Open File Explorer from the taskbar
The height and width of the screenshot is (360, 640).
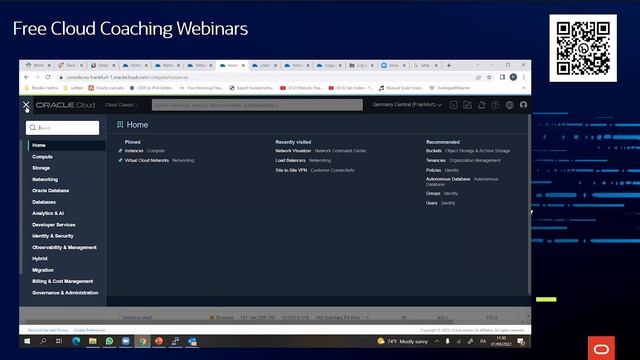point(93,341)
